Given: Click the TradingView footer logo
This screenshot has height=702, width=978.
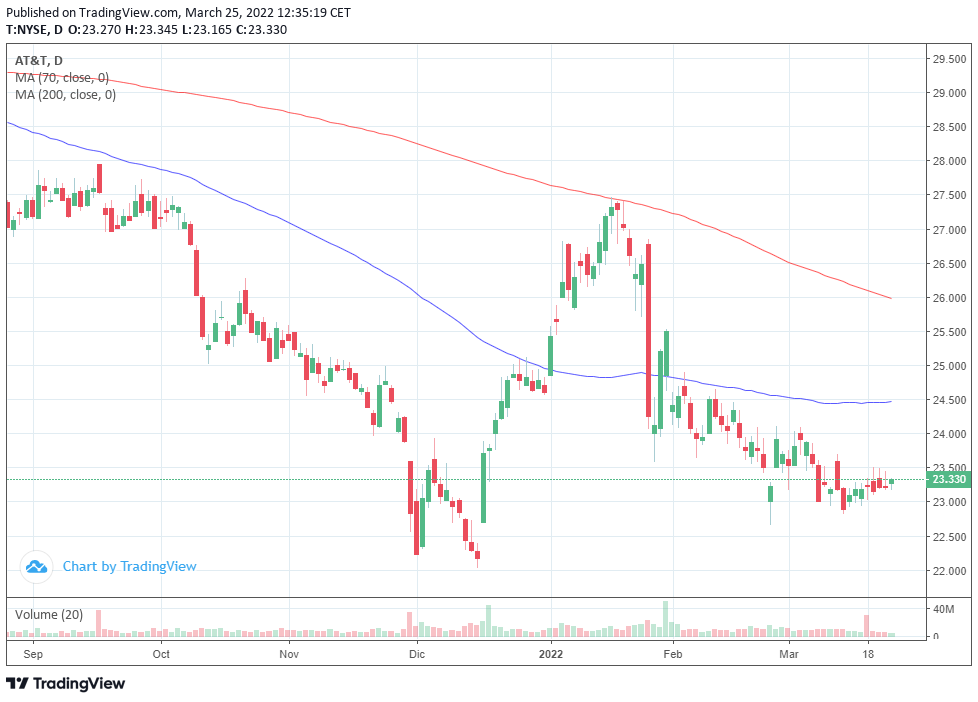Looking at the screenshot, I should coord(66,683).
